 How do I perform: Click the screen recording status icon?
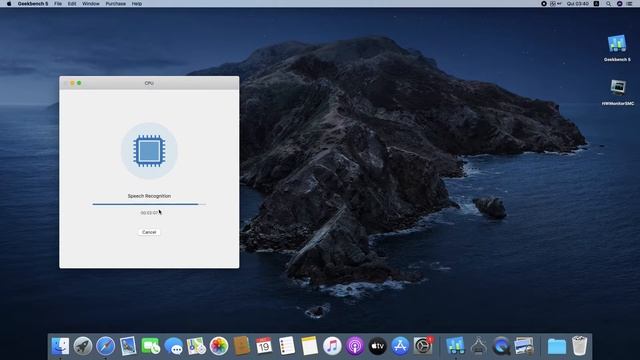pos(544,4)
